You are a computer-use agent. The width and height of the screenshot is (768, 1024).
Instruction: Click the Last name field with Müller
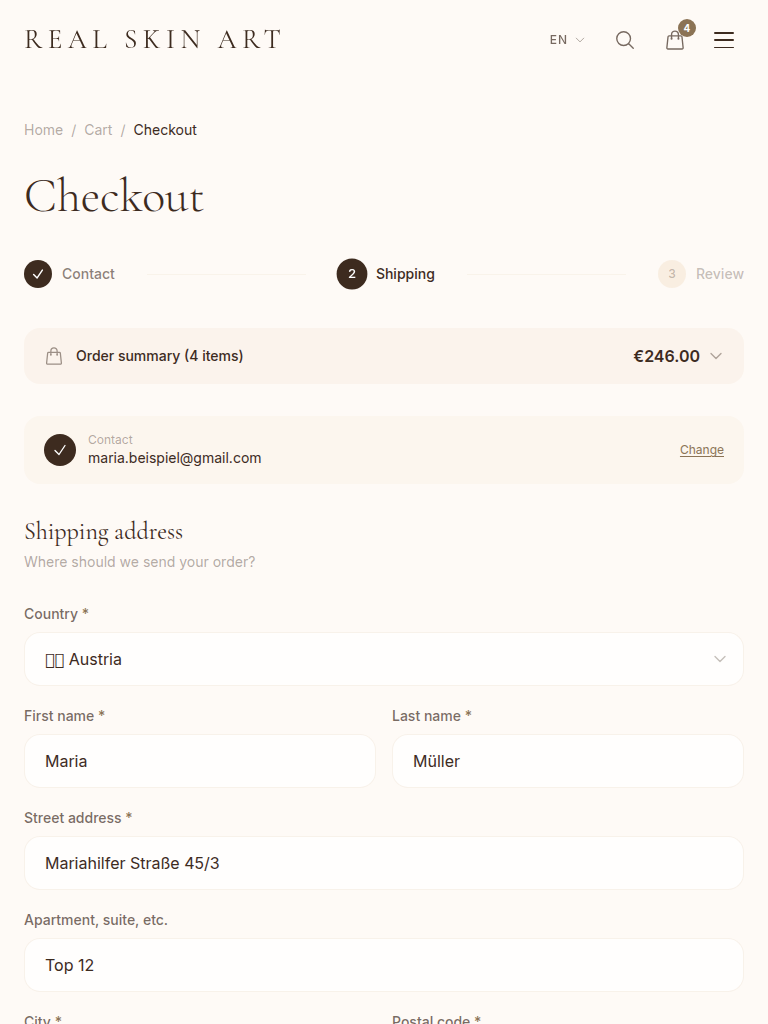[x=568, y=762]
